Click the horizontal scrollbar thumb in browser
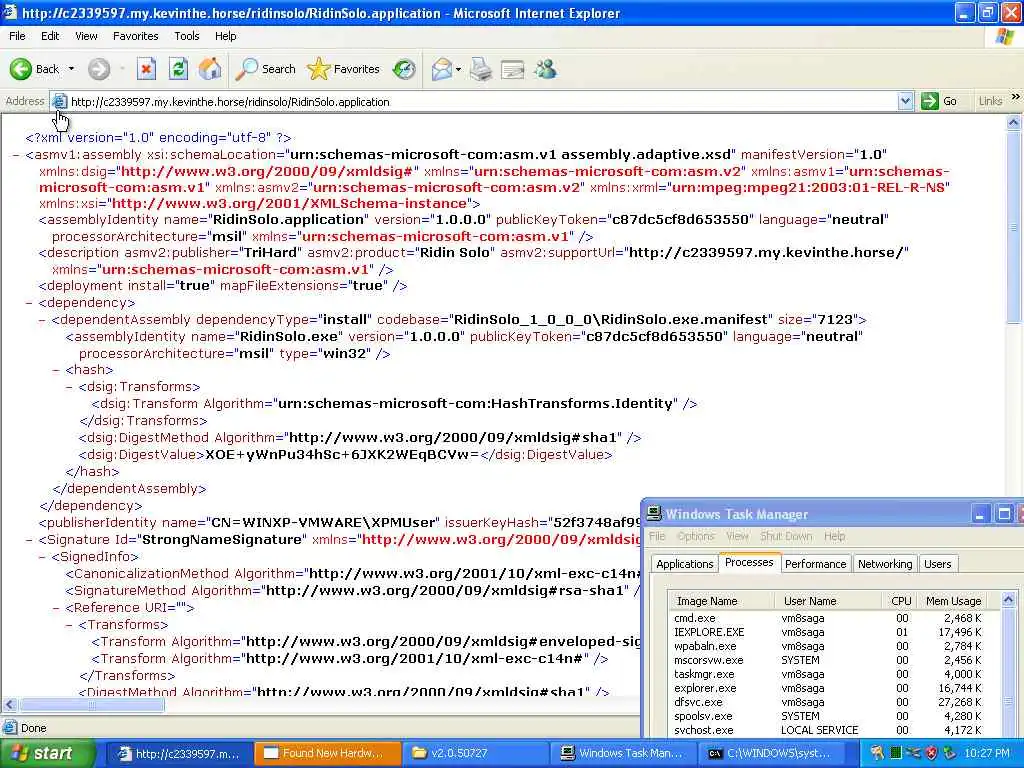Viewport: 1024px width, 768px height. pos(92,705)
